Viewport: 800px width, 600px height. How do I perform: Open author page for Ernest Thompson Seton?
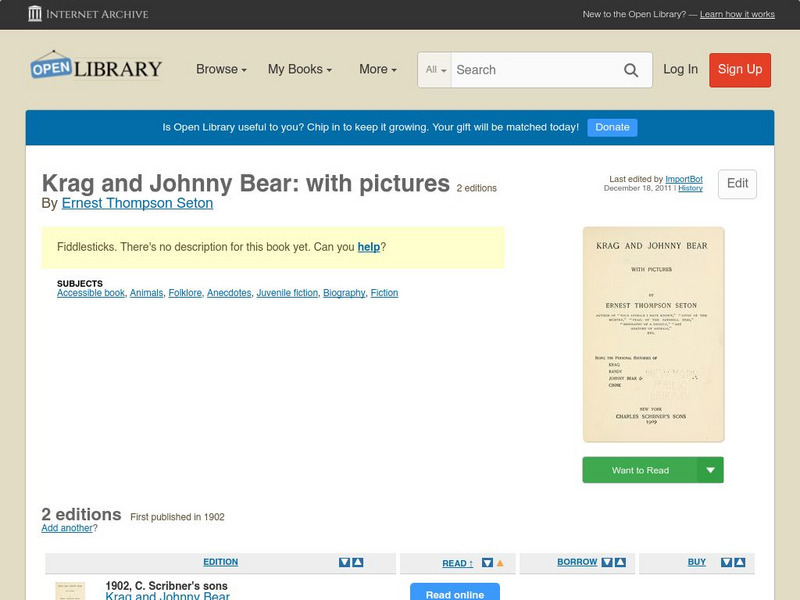(134, 203)
